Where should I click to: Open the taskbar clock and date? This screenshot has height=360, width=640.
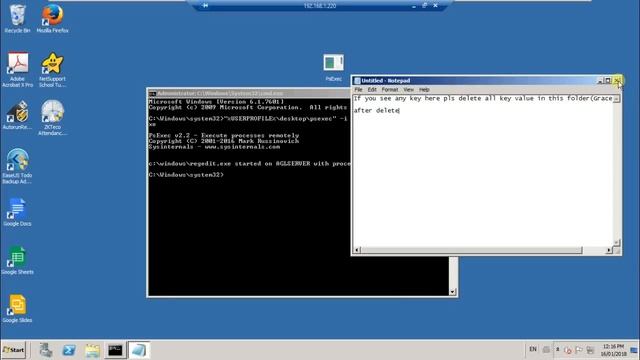[x=613, y=350]
